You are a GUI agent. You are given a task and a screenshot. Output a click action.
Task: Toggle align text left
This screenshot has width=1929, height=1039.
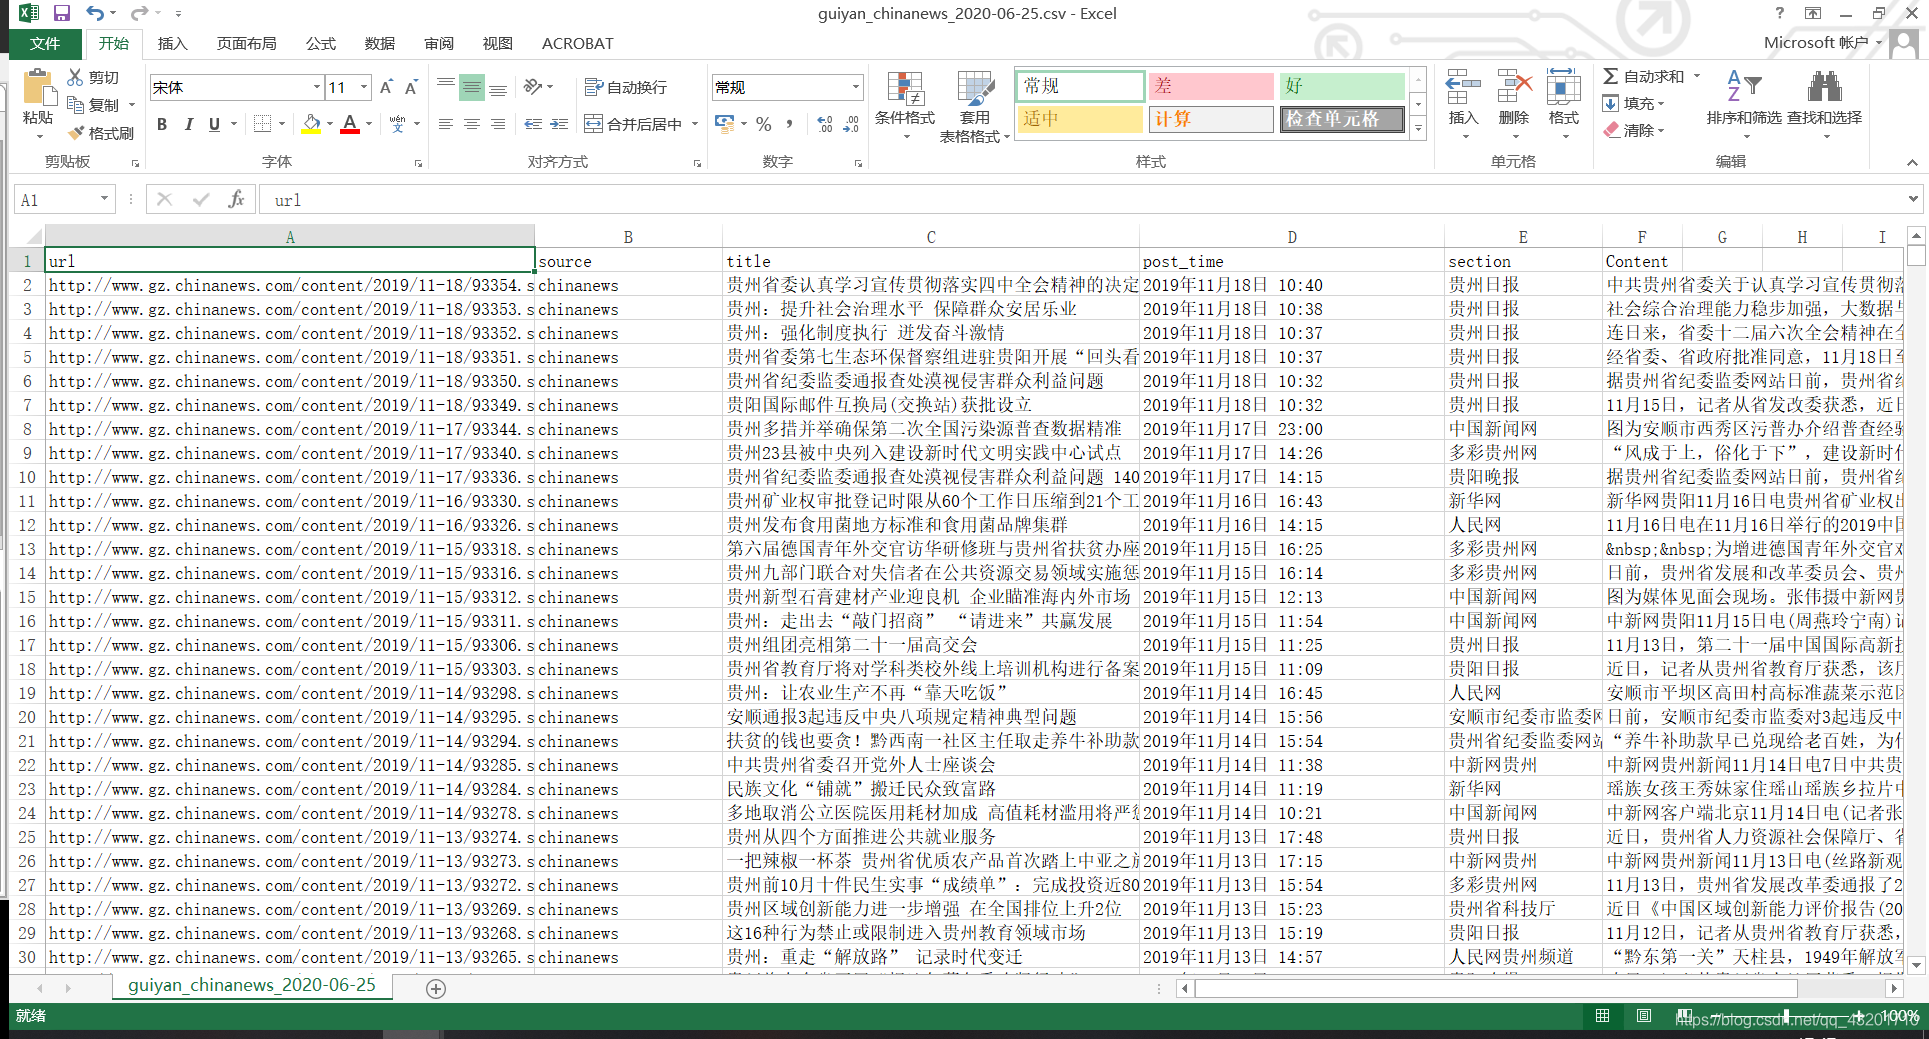445,124
